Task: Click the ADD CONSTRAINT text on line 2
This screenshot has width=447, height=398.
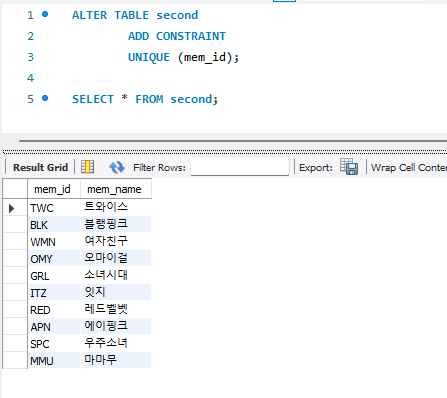Action: pyautogui.click(x=177, y=36)
